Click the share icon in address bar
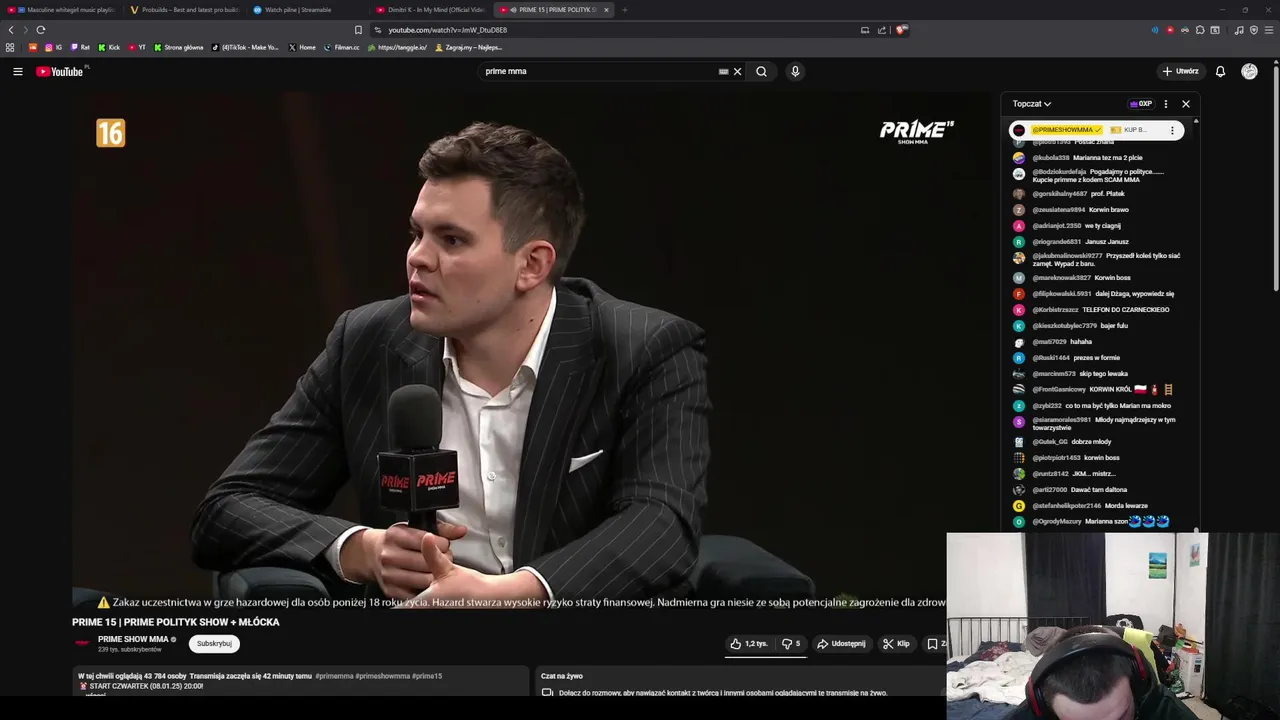1280x720 pixels. 882,30
